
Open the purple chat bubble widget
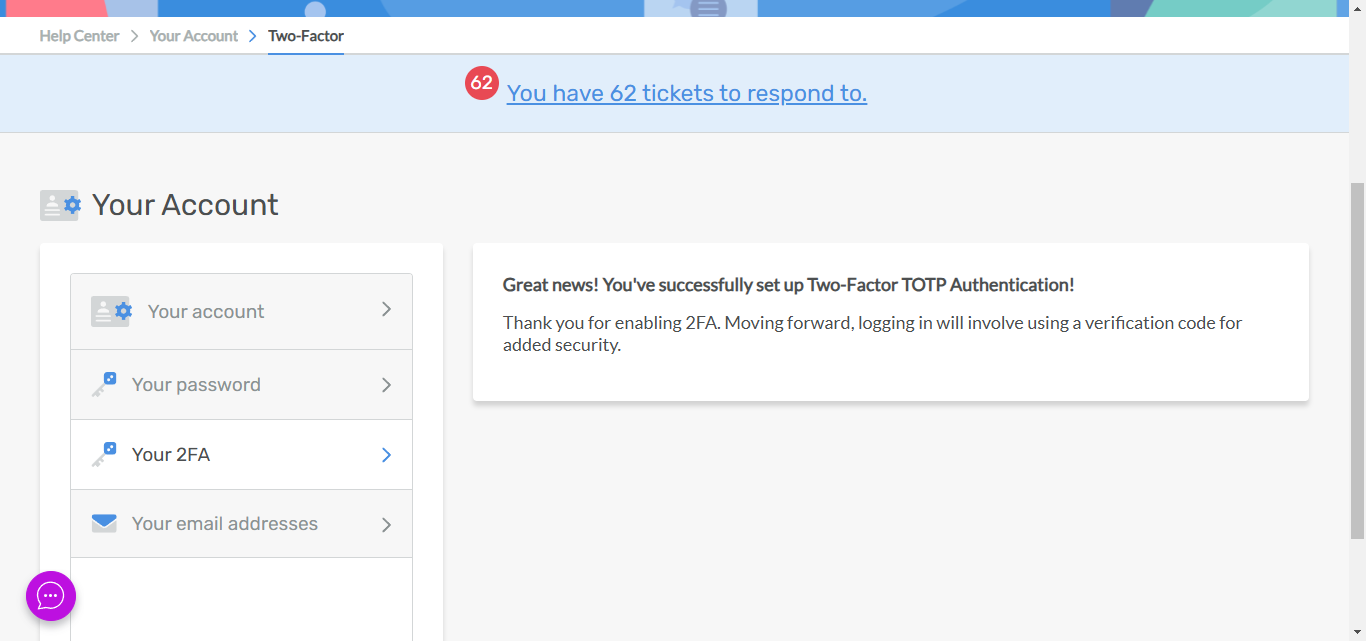[51, 596]
